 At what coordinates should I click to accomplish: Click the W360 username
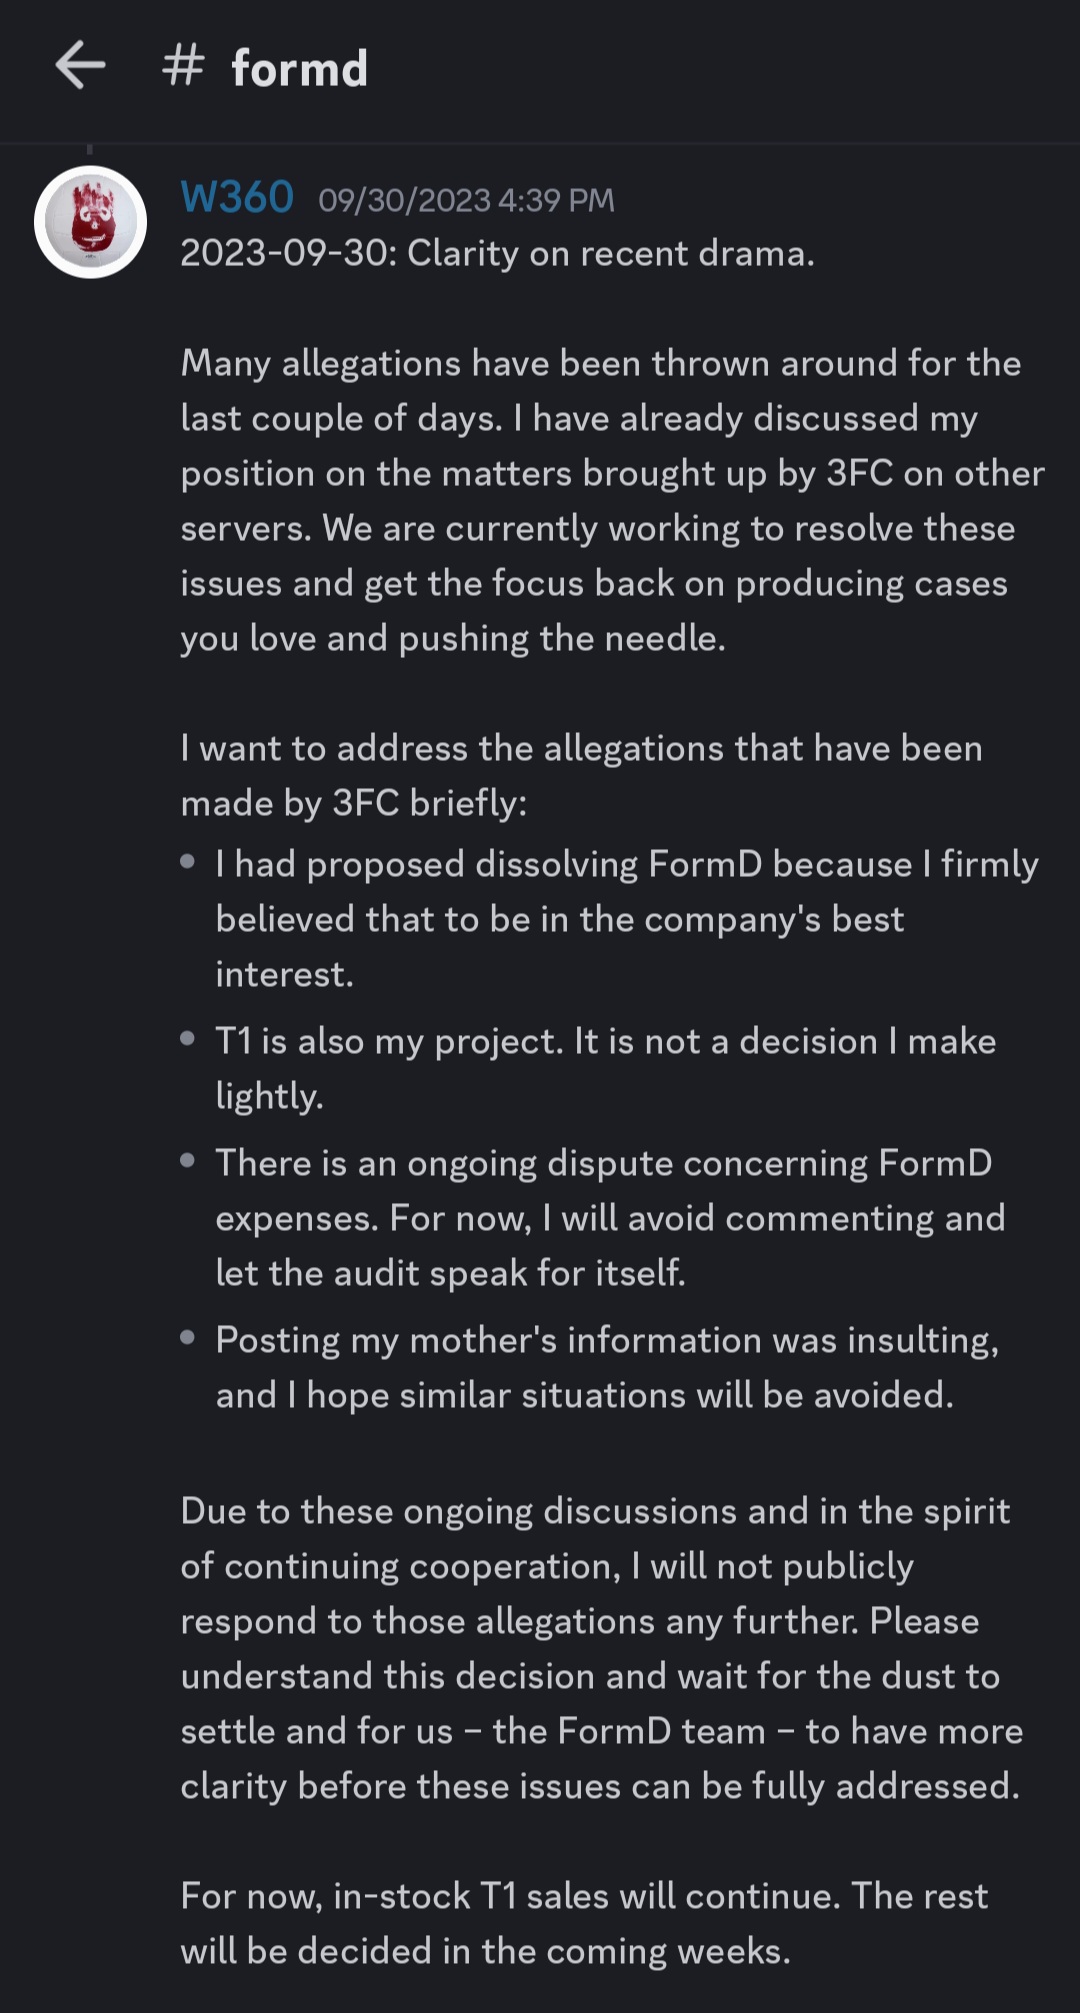pyautogui.click(x=237, y=197)
